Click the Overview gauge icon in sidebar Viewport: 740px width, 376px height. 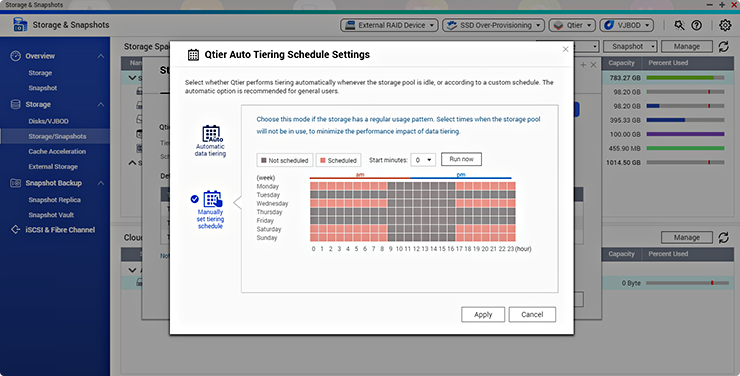tap(16, 56)
